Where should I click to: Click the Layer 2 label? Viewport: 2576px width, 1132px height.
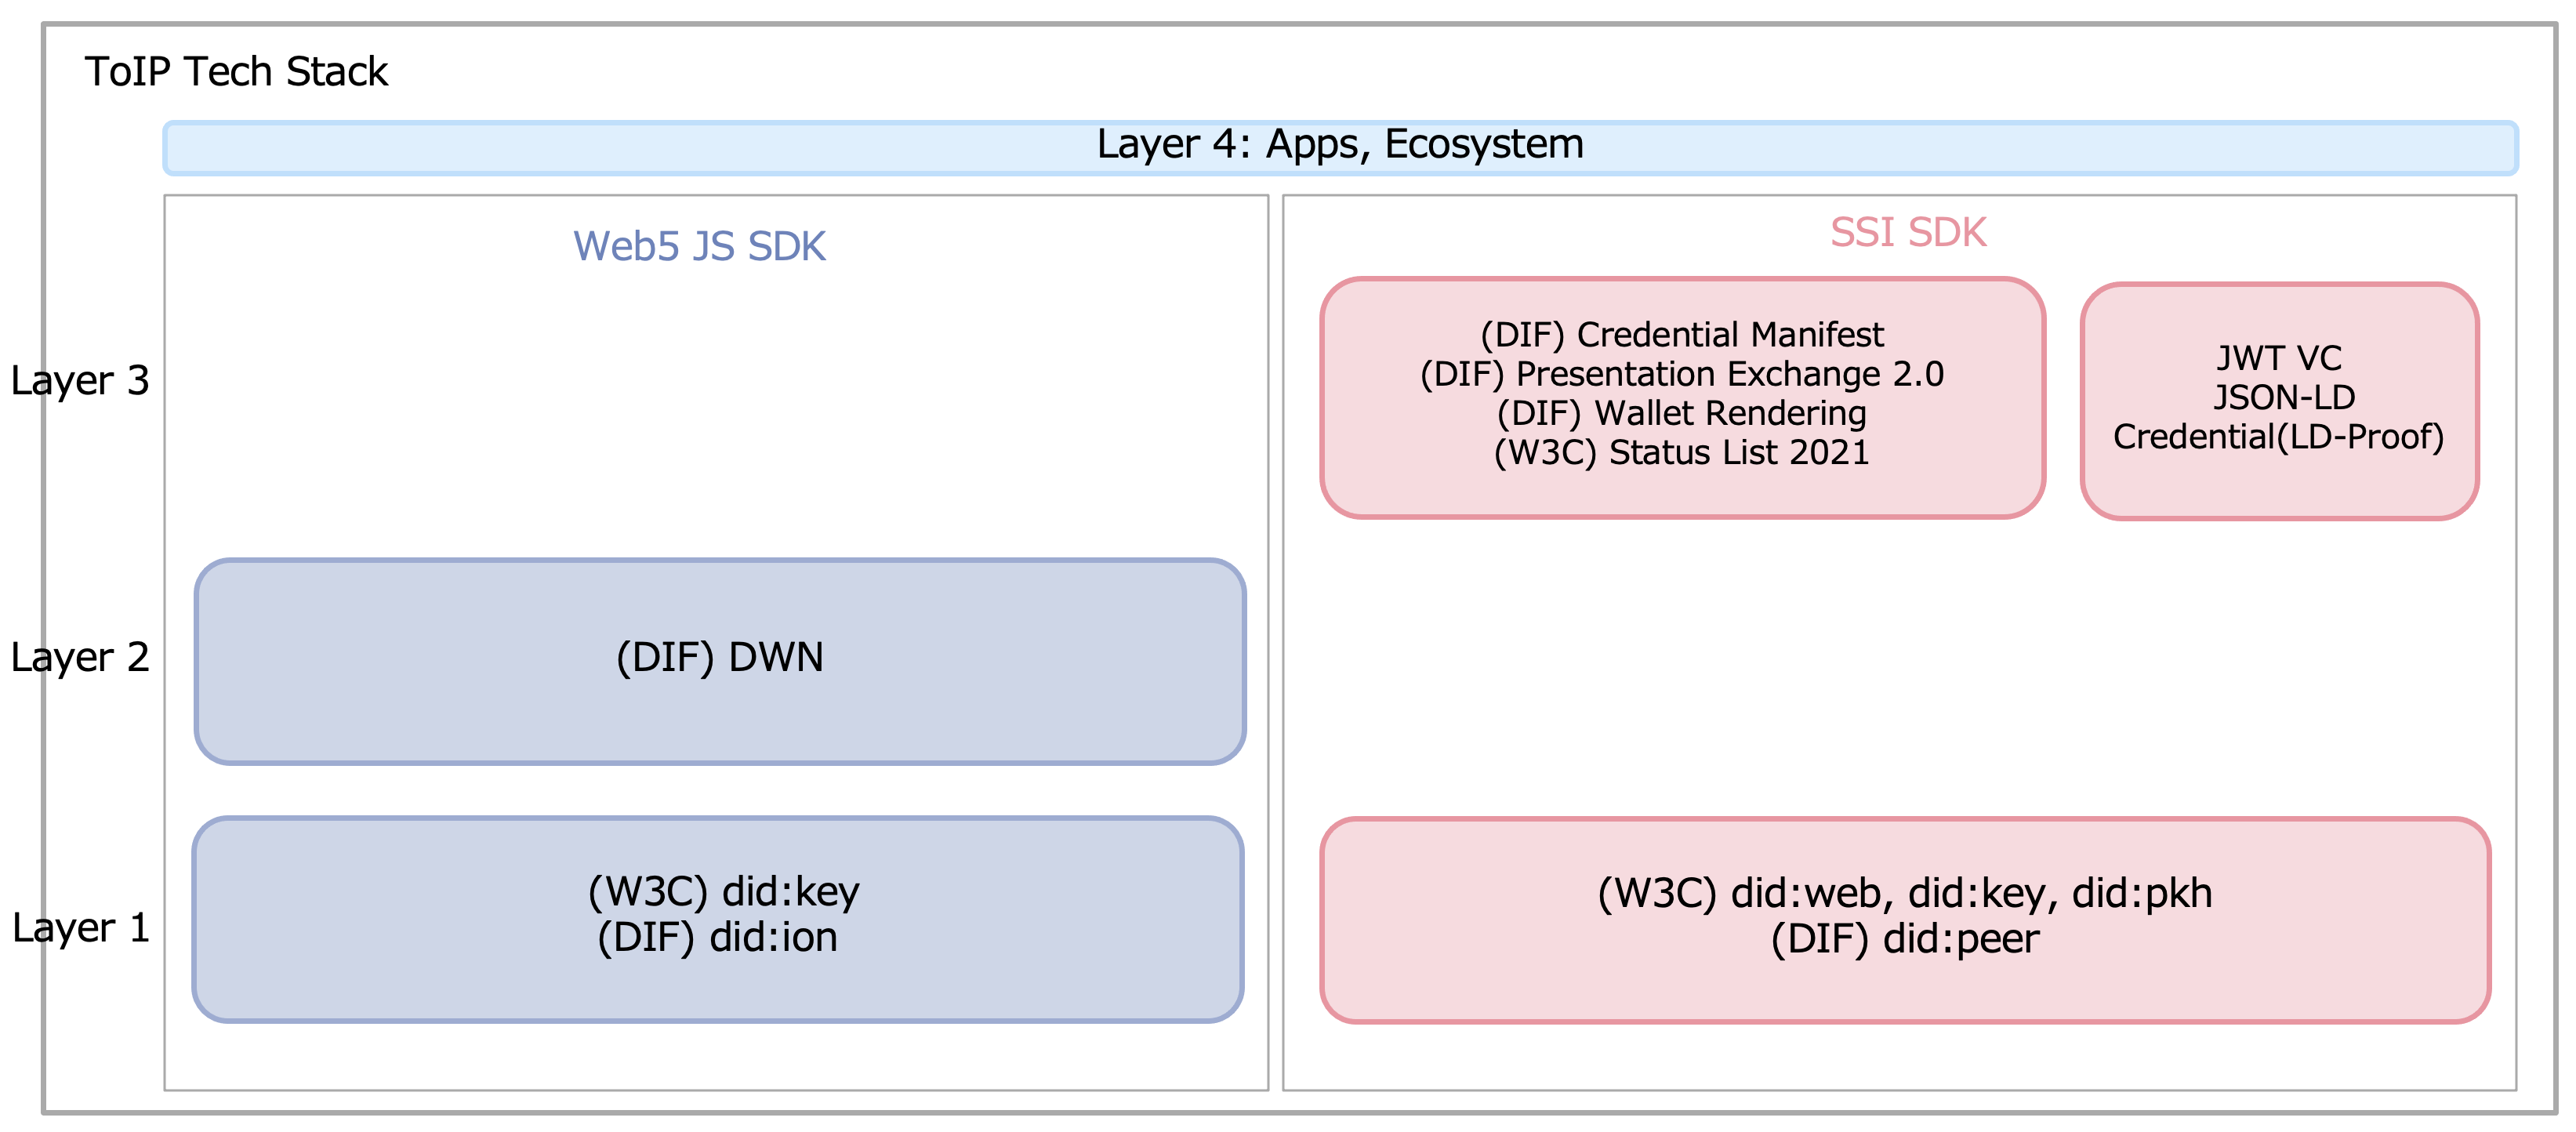coord(80,658)
